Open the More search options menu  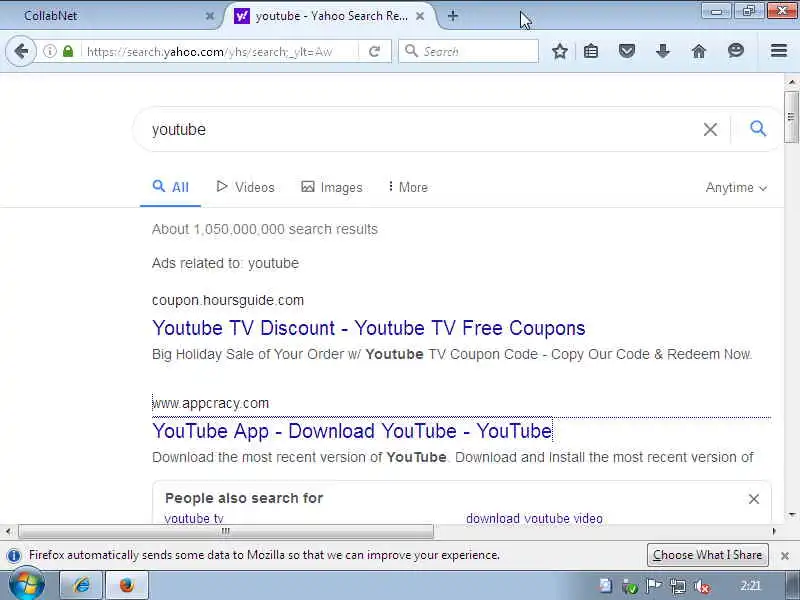click(x=408, y=187)
